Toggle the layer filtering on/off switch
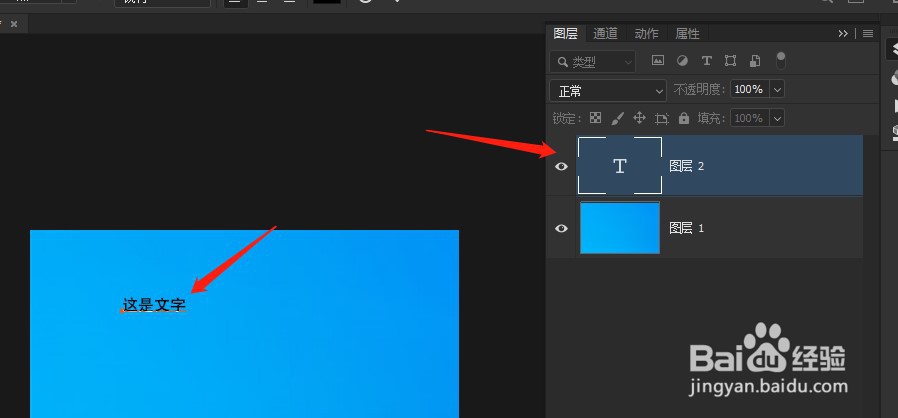Screen dimensions: 898x418 point(781,60)
